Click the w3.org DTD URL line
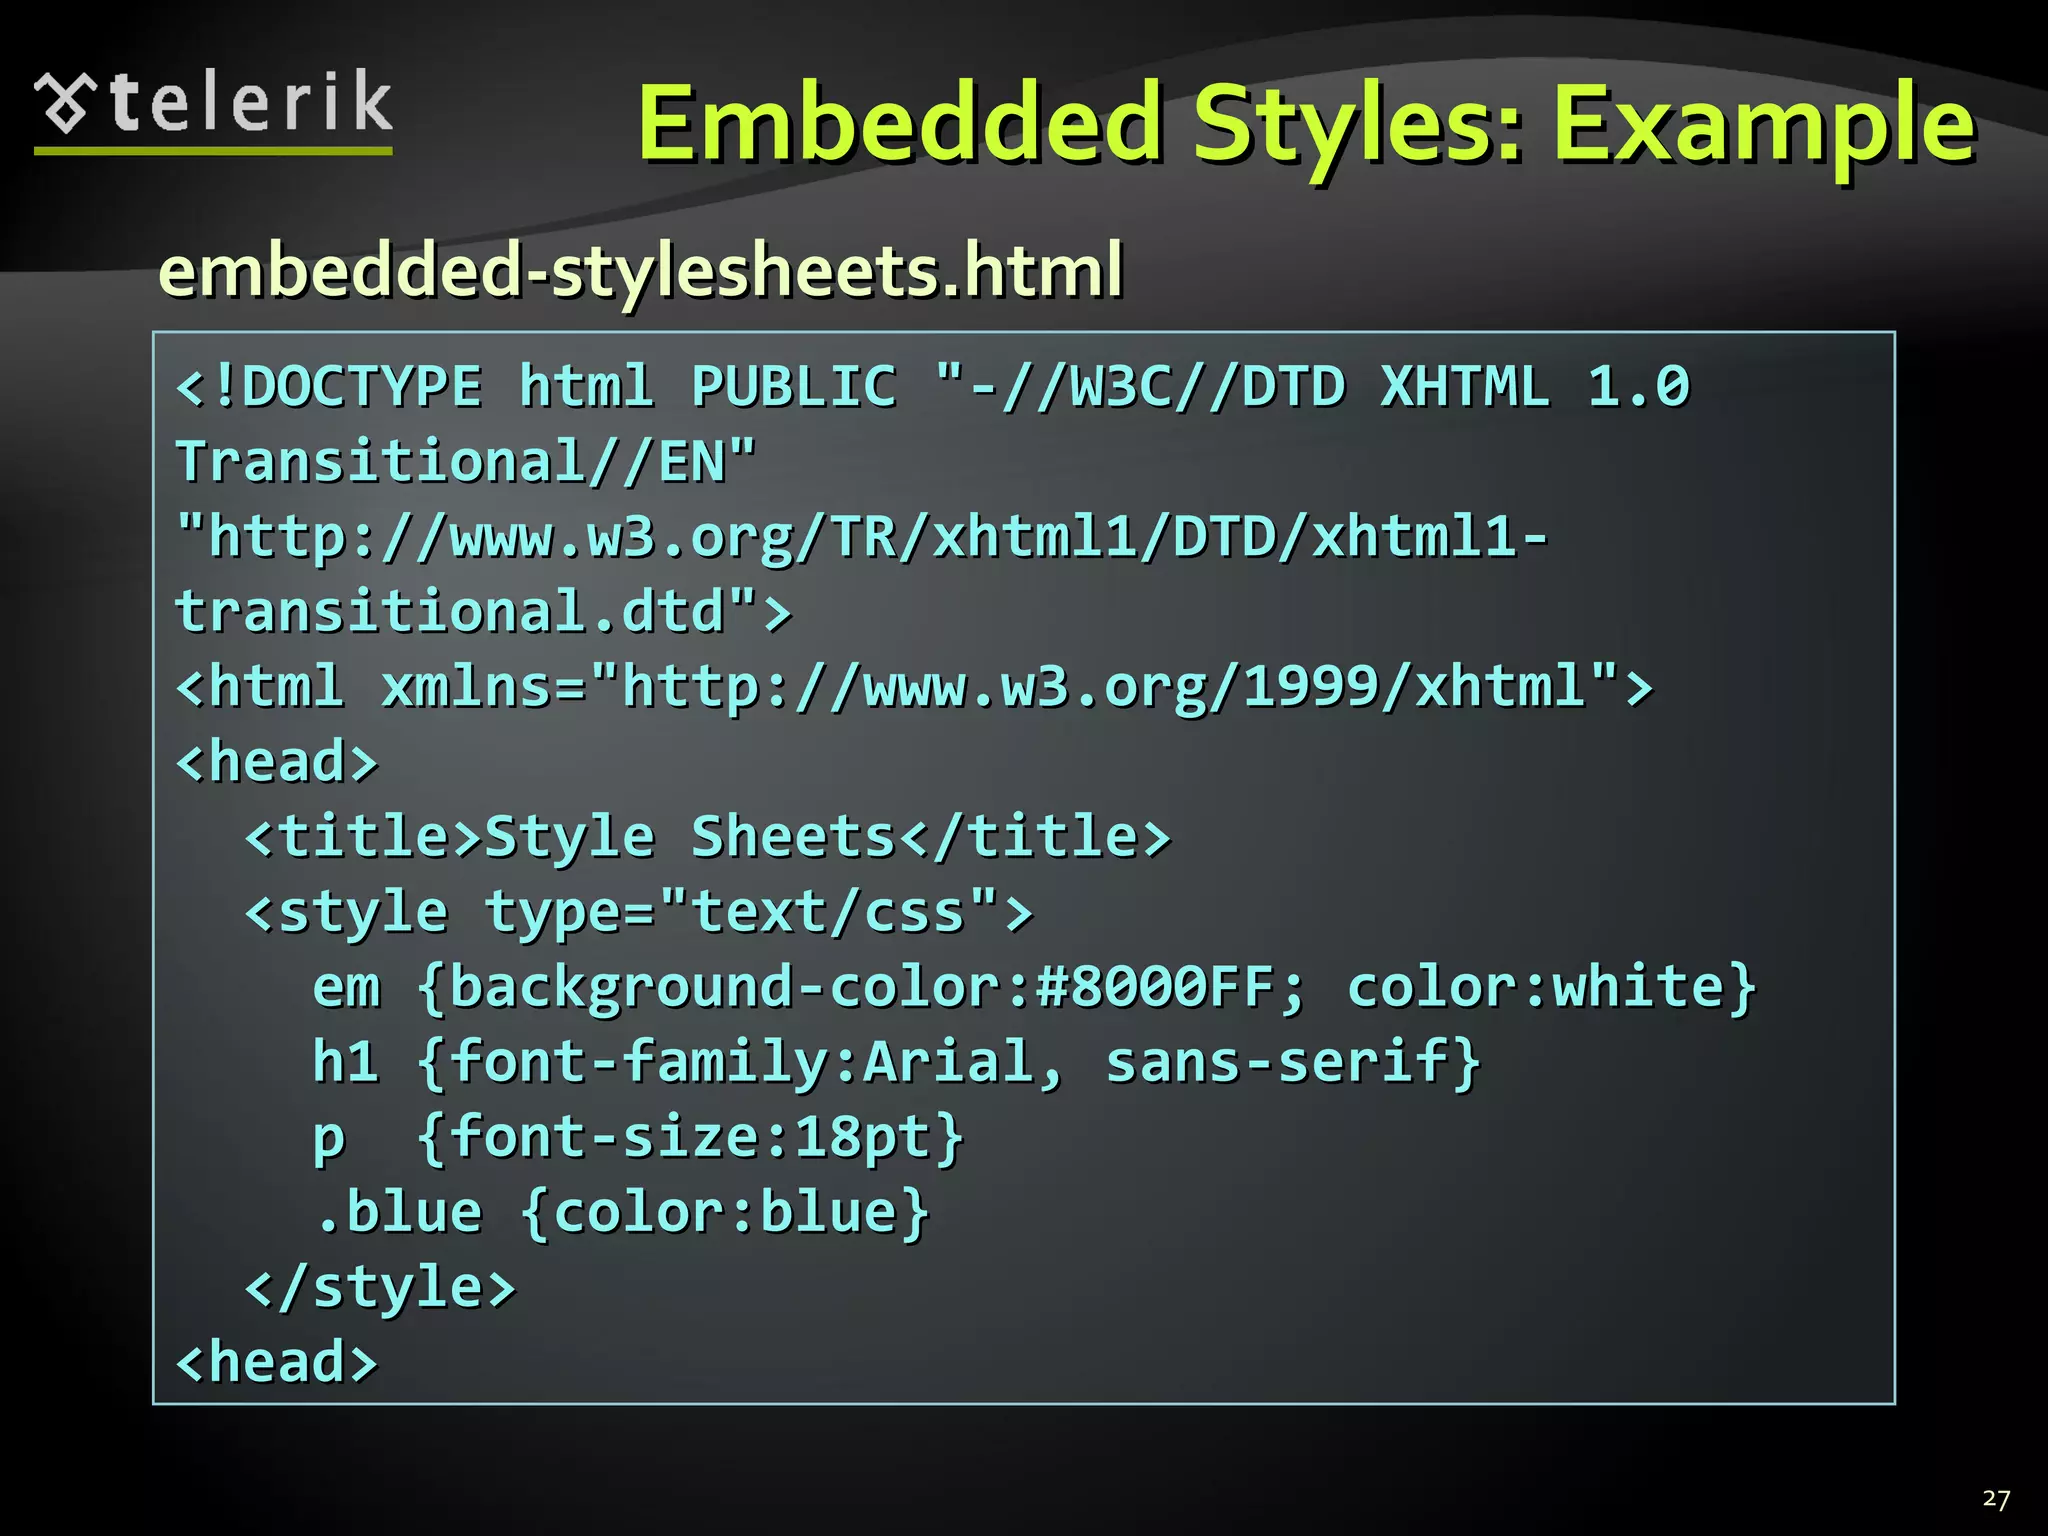 tap(862, 537)
